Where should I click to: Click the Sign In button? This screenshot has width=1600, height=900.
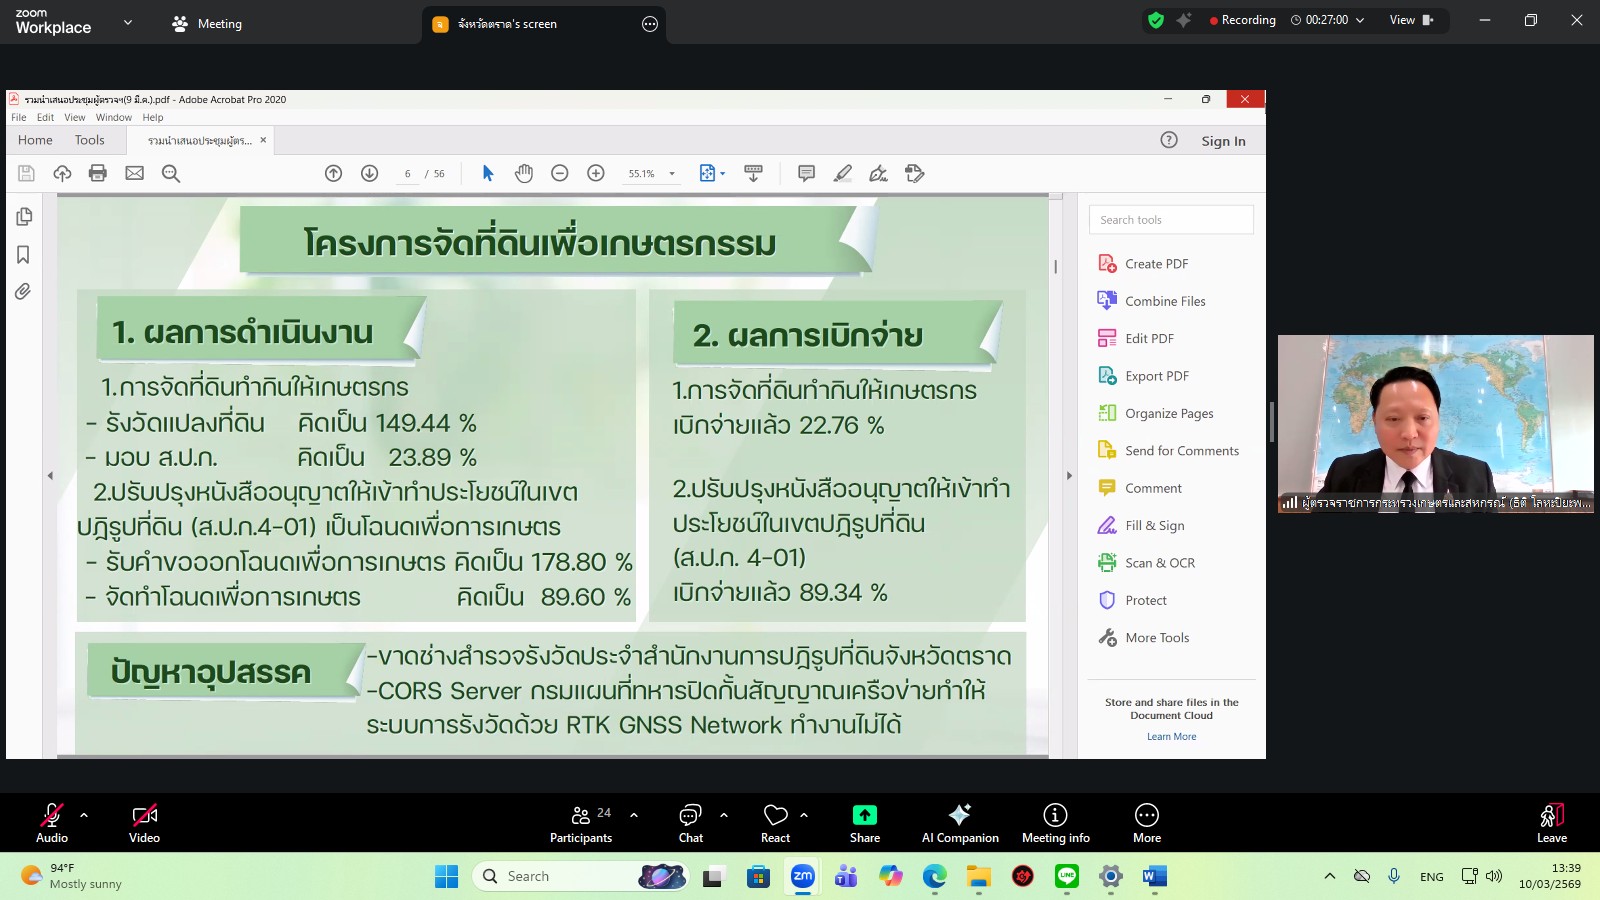pos(1223,140)
